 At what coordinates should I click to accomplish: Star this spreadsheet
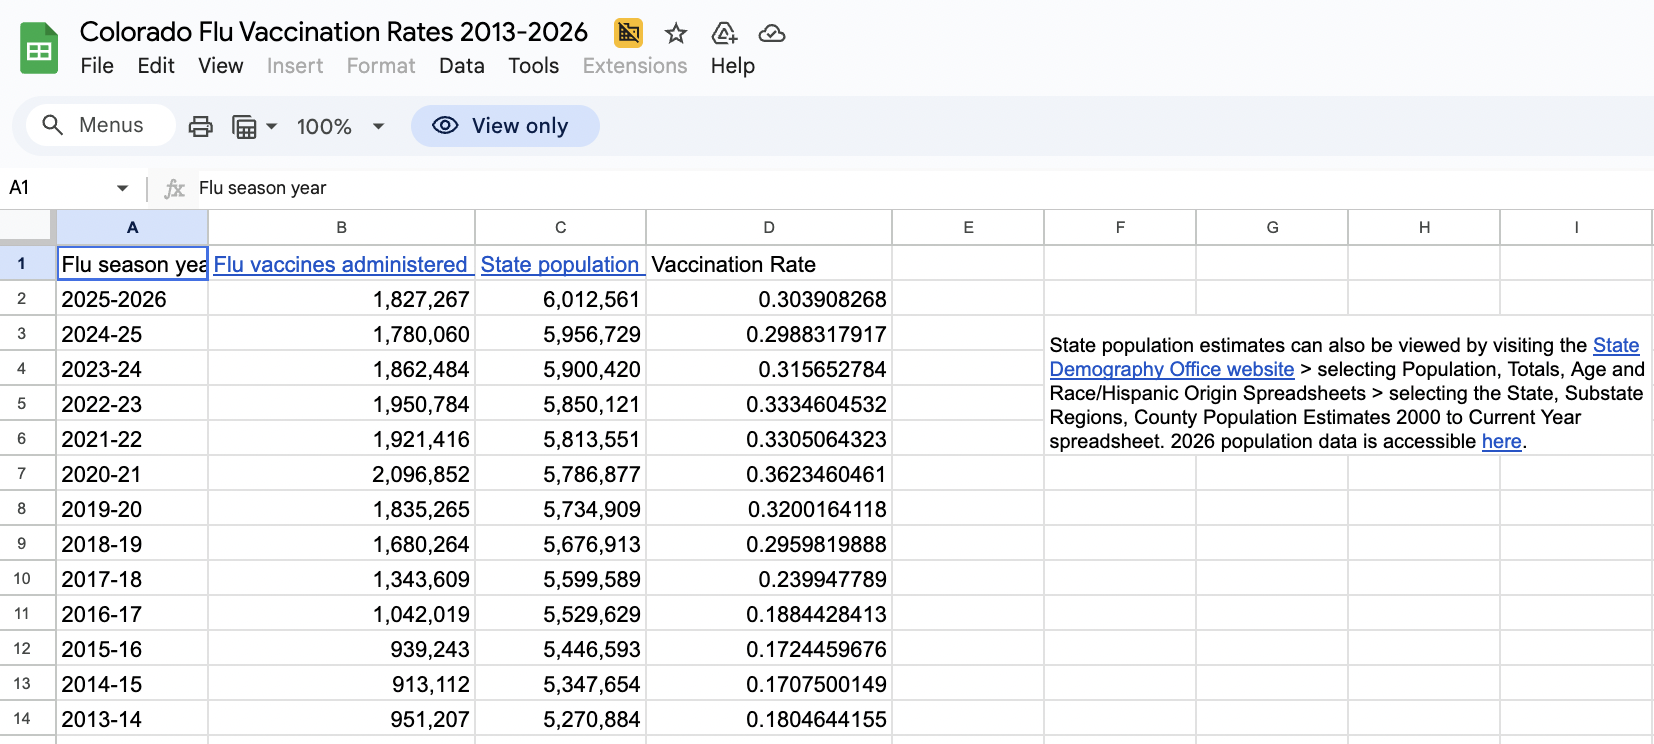[x=676, y=33]
